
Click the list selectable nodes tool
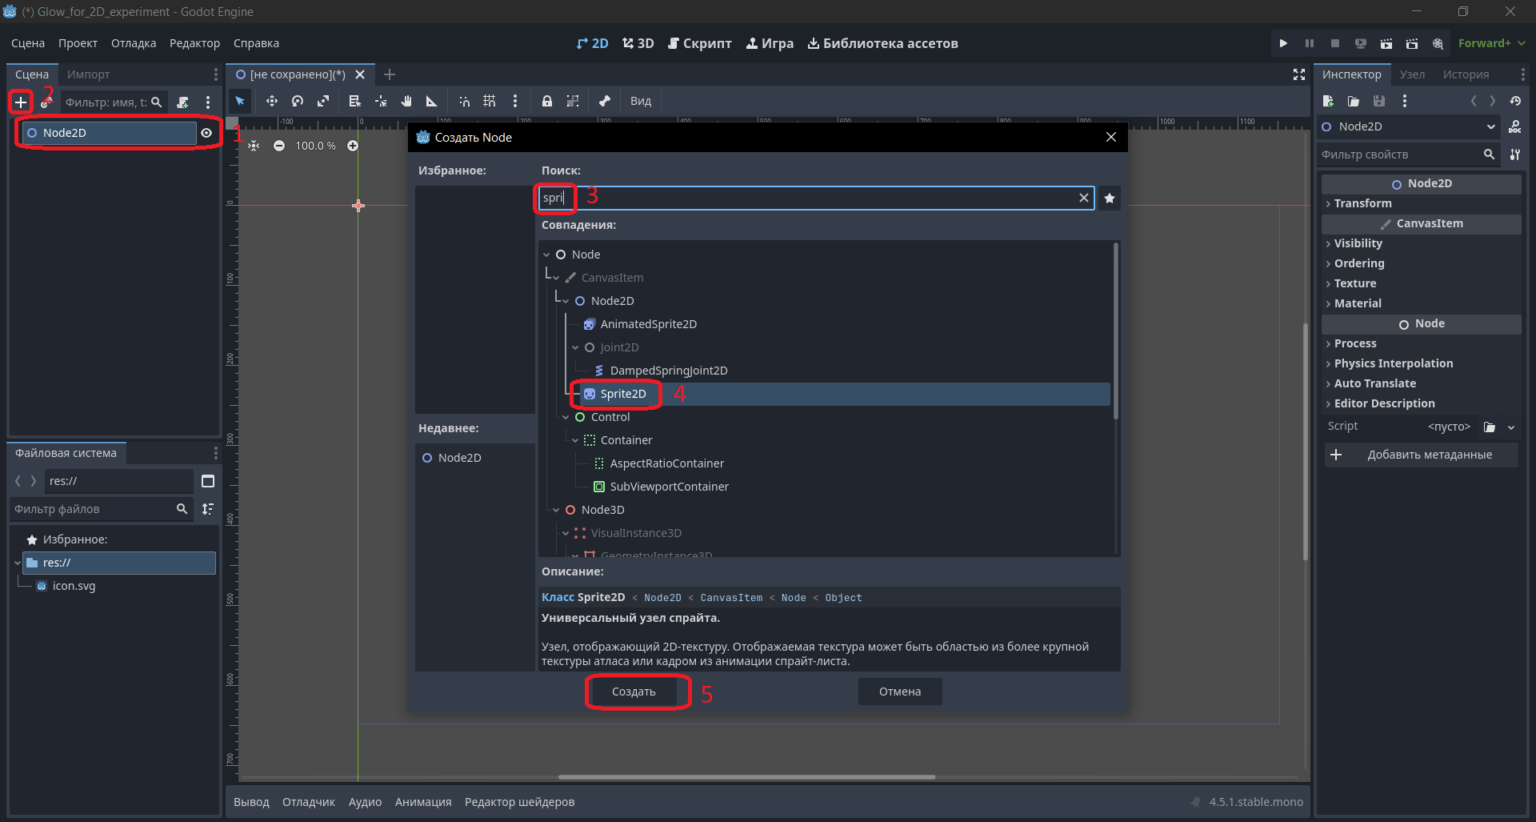(354, 101)
